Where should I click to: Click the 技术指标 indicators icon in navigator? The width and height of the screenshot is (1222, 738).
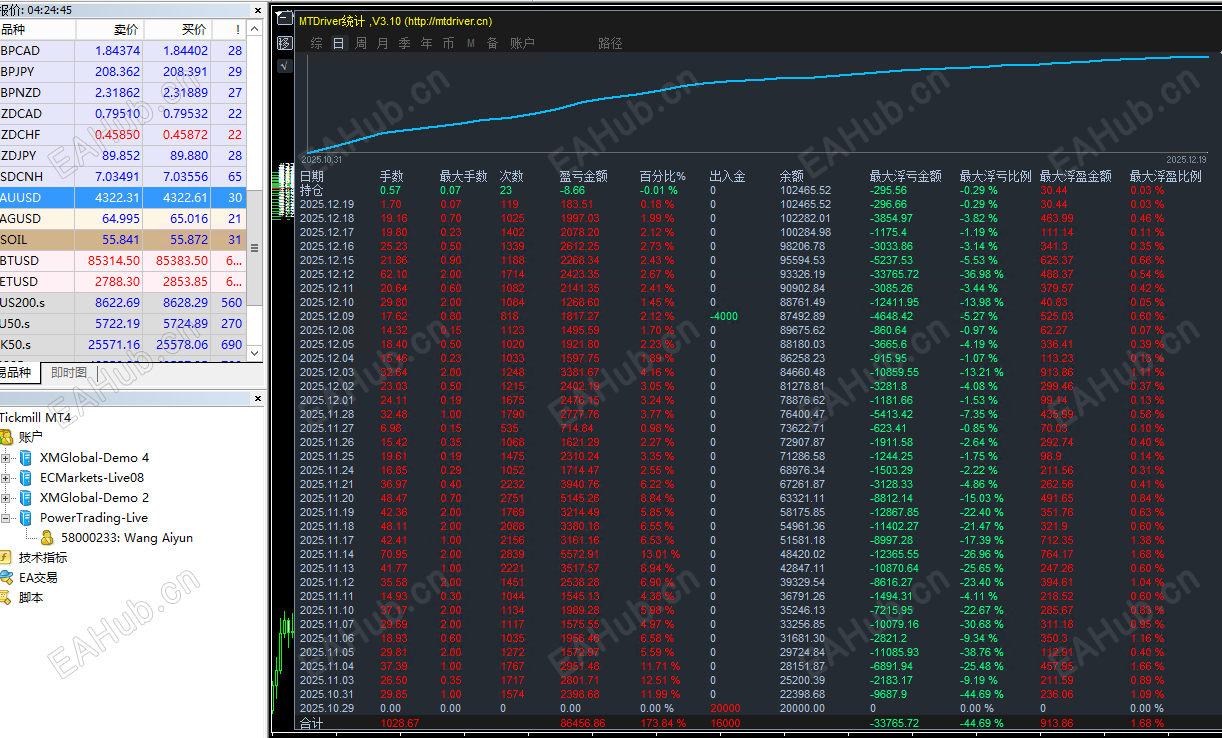pos(7,557)
